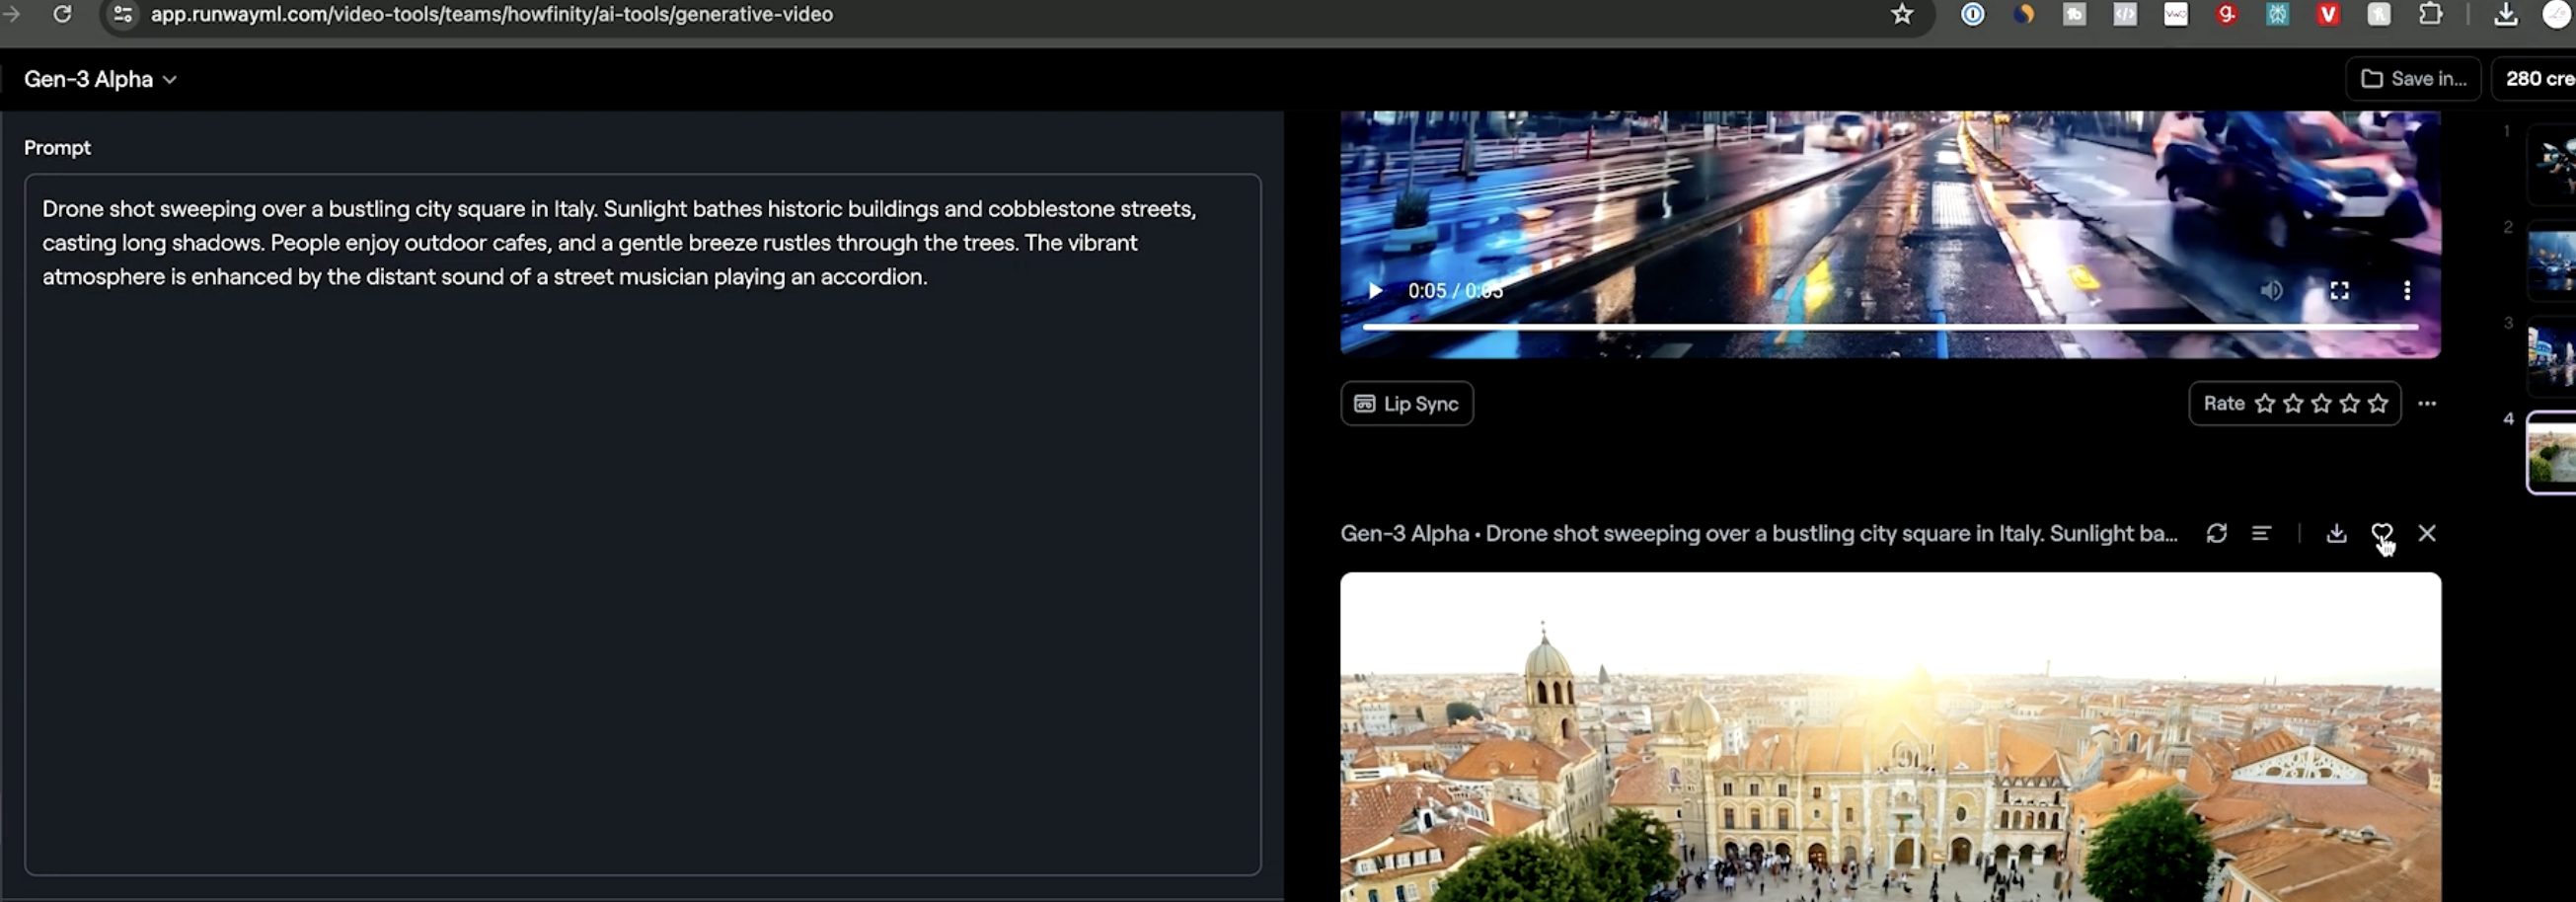Seek along the video progress bar
Image resolution: width=2576 pixels, height=902 pixels.
coord(1890,326)
